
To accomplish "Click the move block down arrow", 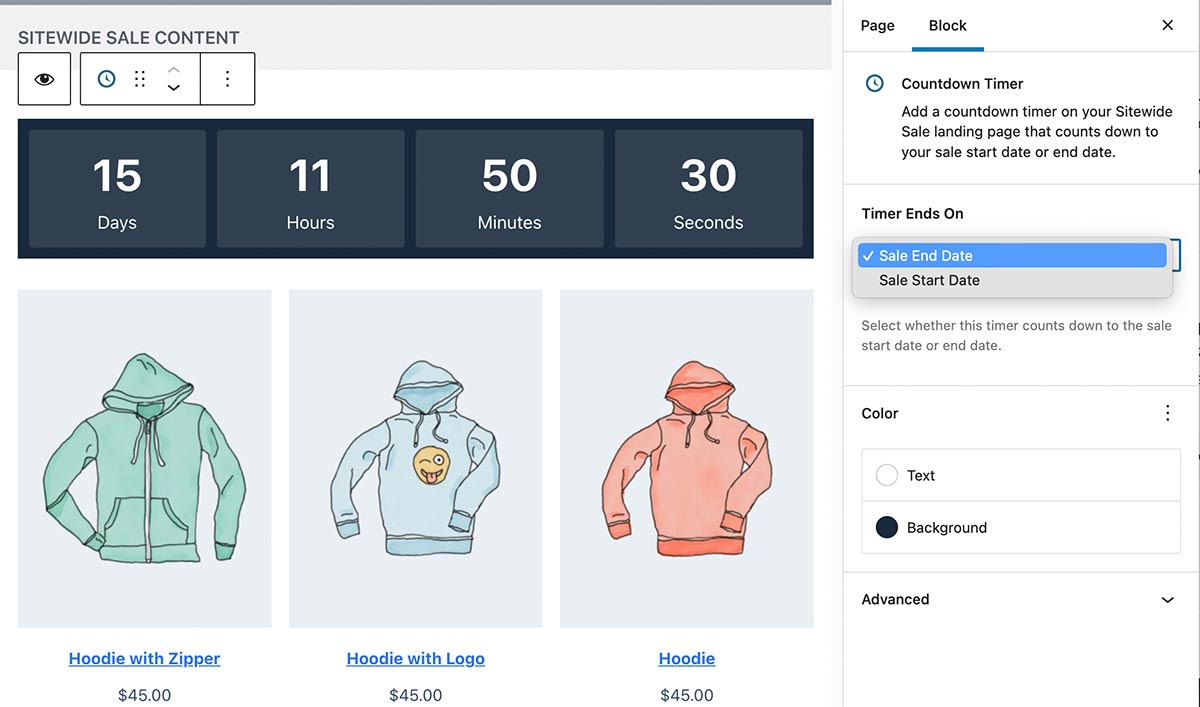I will pyautogui.click(x=173, y=86).
